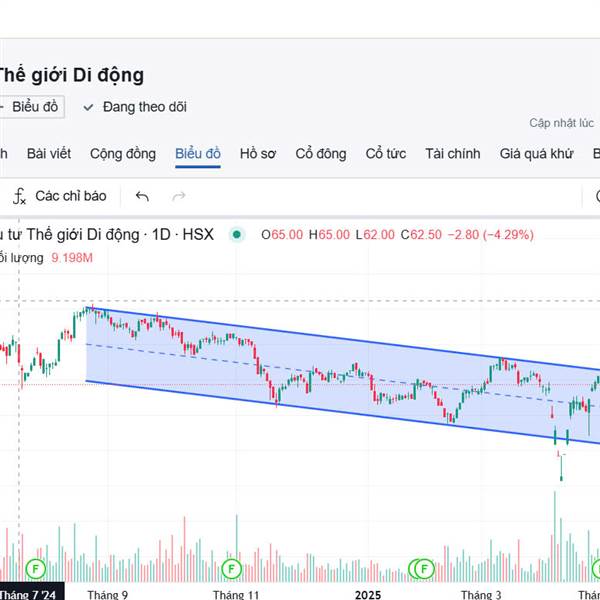The height and width of the screenshot is (600, 600).
Task: Click the change value −2.80 (−4.29%)
Action: coord(491,235)
